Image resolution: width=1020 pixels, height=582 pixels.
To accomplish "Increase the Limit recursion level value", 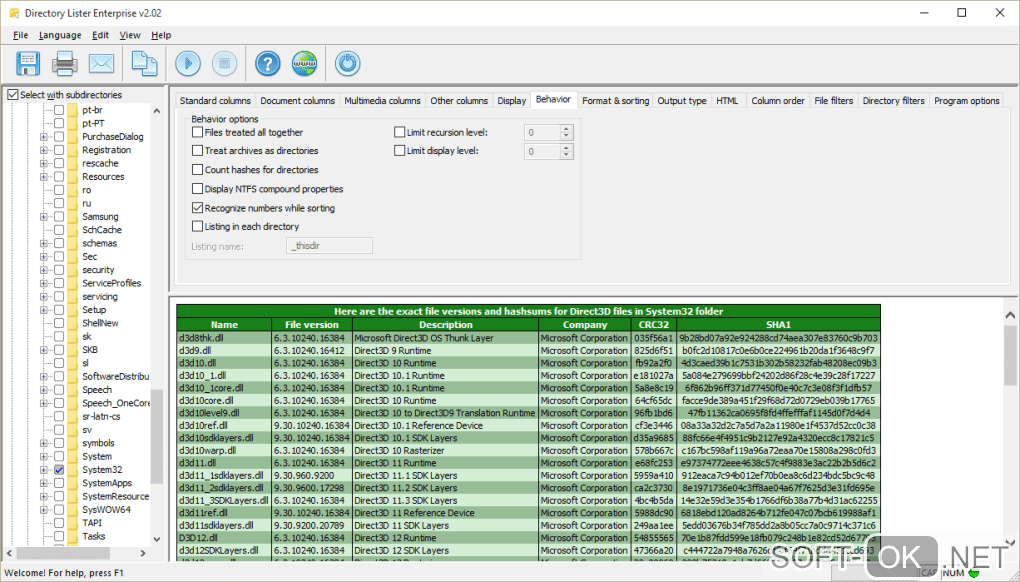I will 565,126.
